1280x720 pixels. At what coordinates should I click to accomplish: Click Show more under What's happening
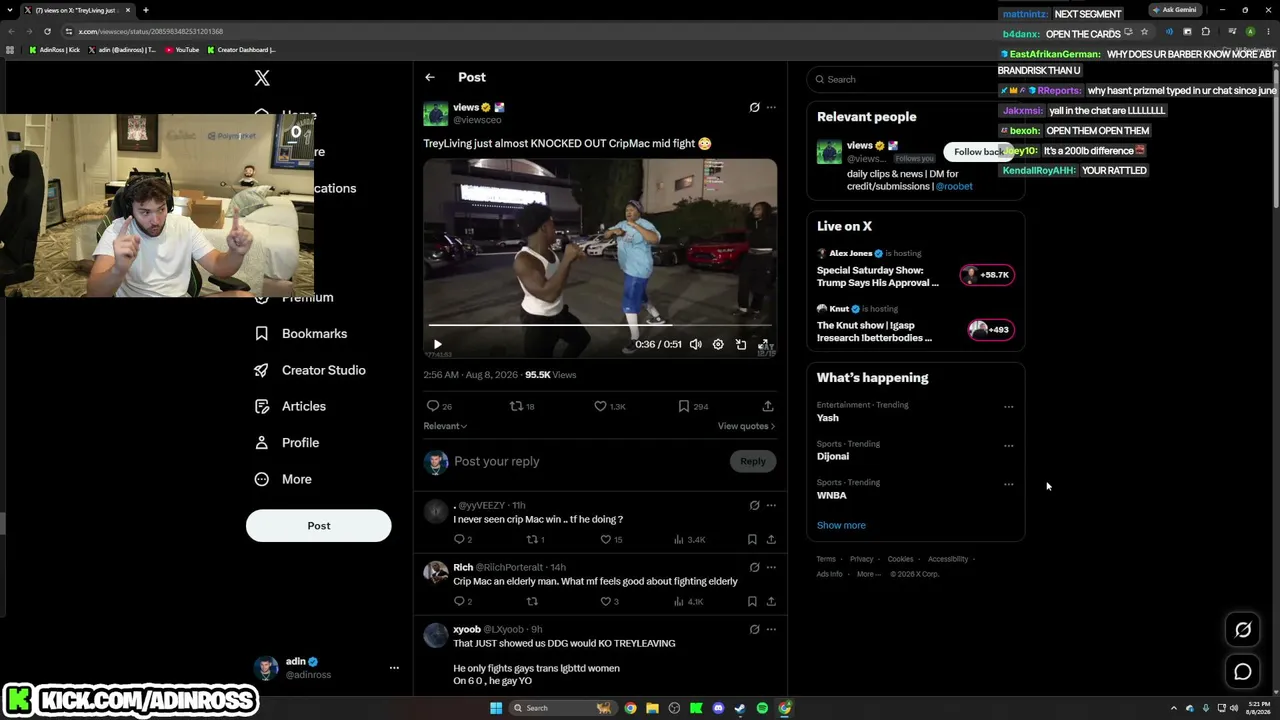click(841, 525)
